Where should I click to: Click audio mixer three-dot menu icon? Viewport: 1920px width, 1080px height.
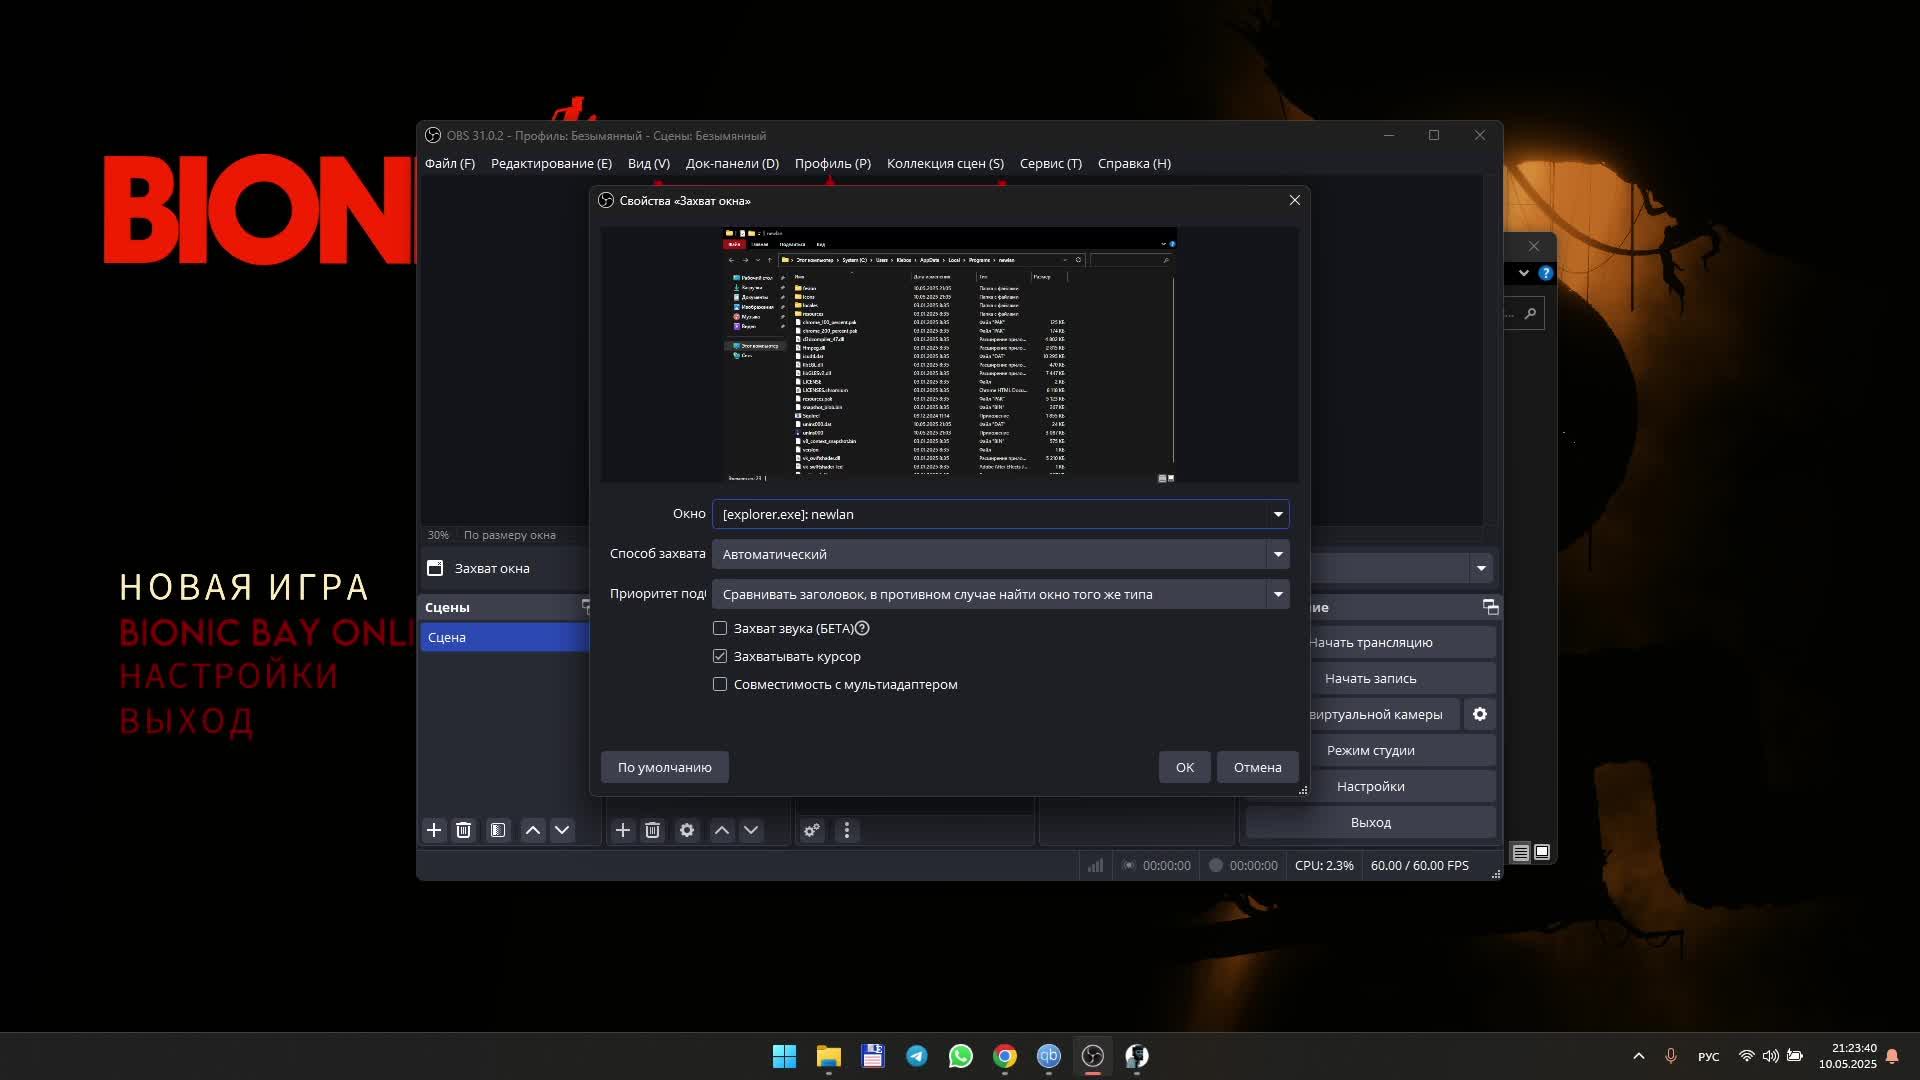(x=847, y=830)
